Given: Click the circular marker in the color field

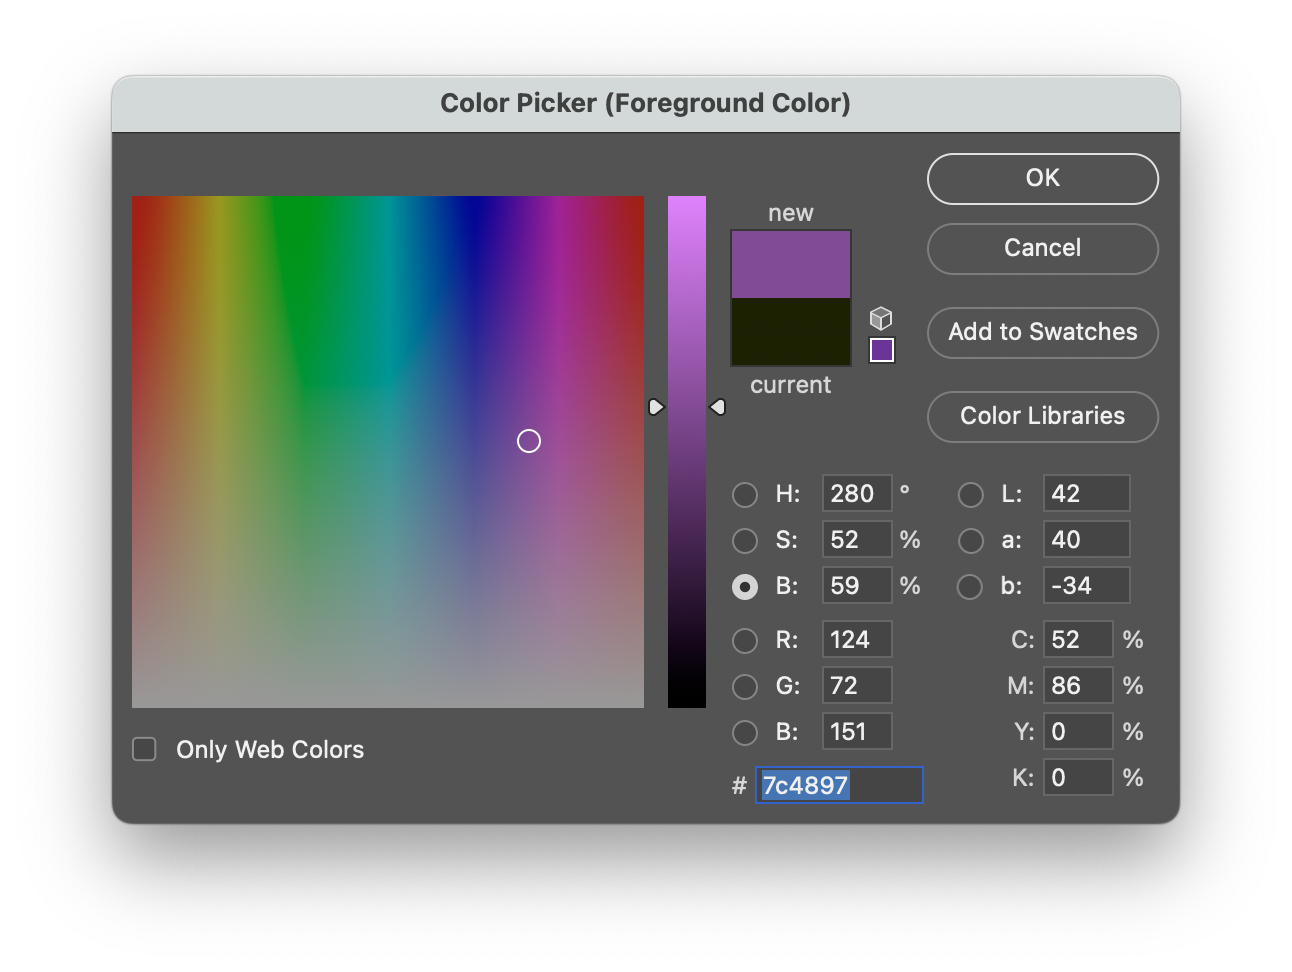Looking at the screenshot, I should 529,441.
